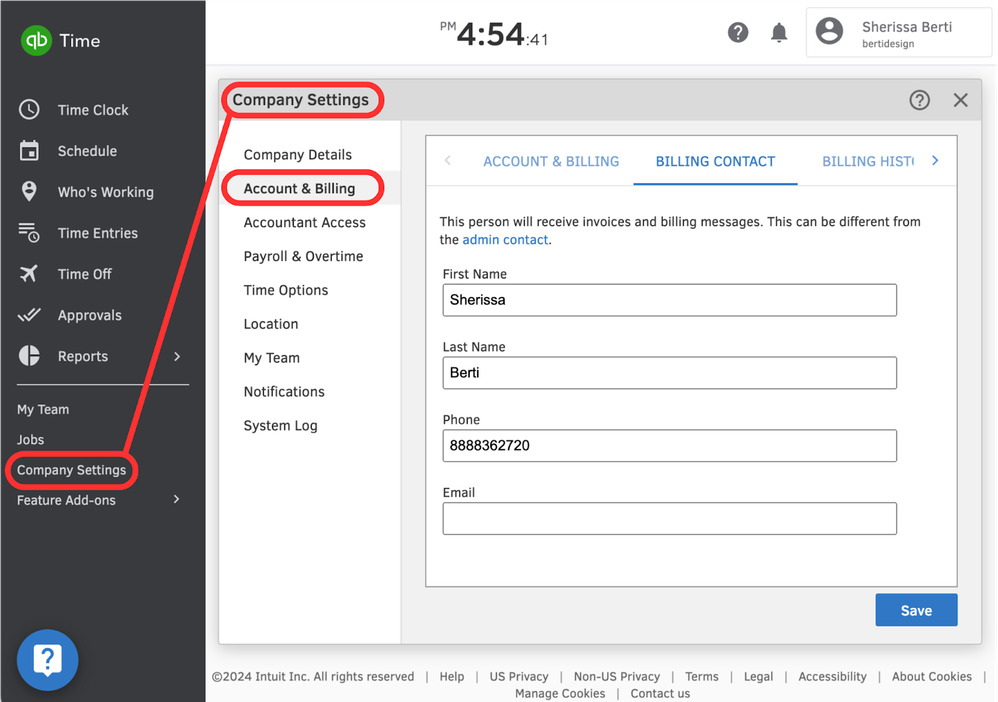Open the blue help chat bubble
The width and height of the screenshot is (998, 702).
click(x=48, y=660)
